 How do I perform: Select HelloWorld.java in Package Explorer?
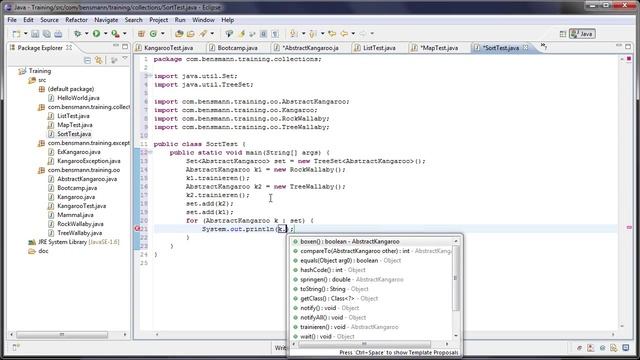click(78, 98)
